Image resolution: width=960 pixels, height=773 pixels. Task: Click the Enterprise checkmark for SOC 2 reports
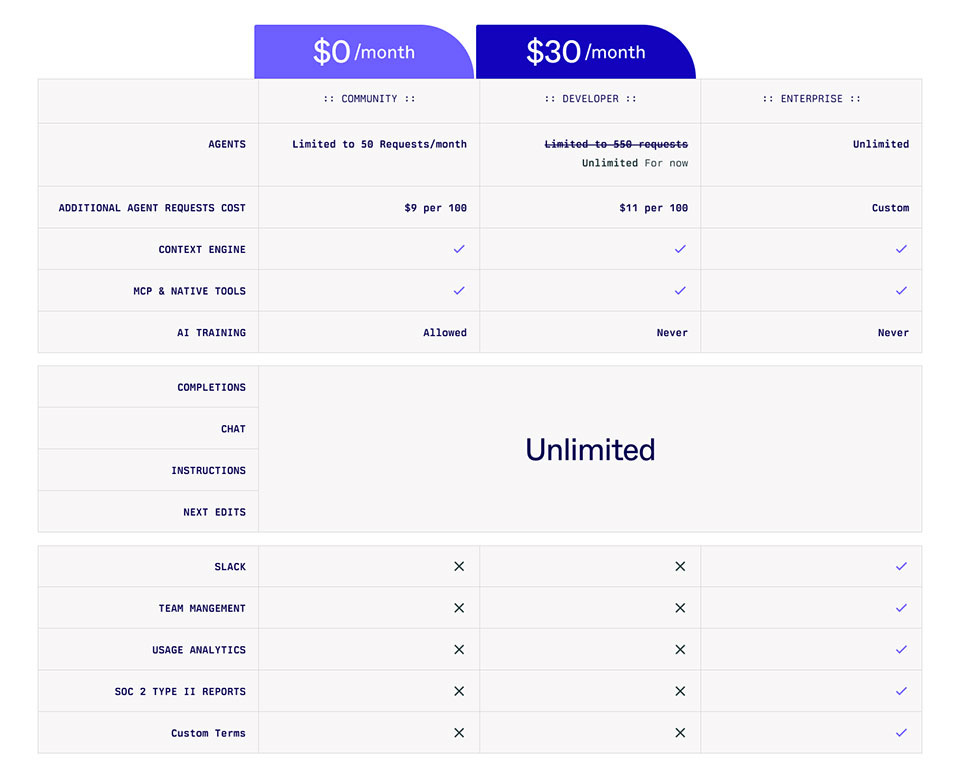tap(901, 691)
